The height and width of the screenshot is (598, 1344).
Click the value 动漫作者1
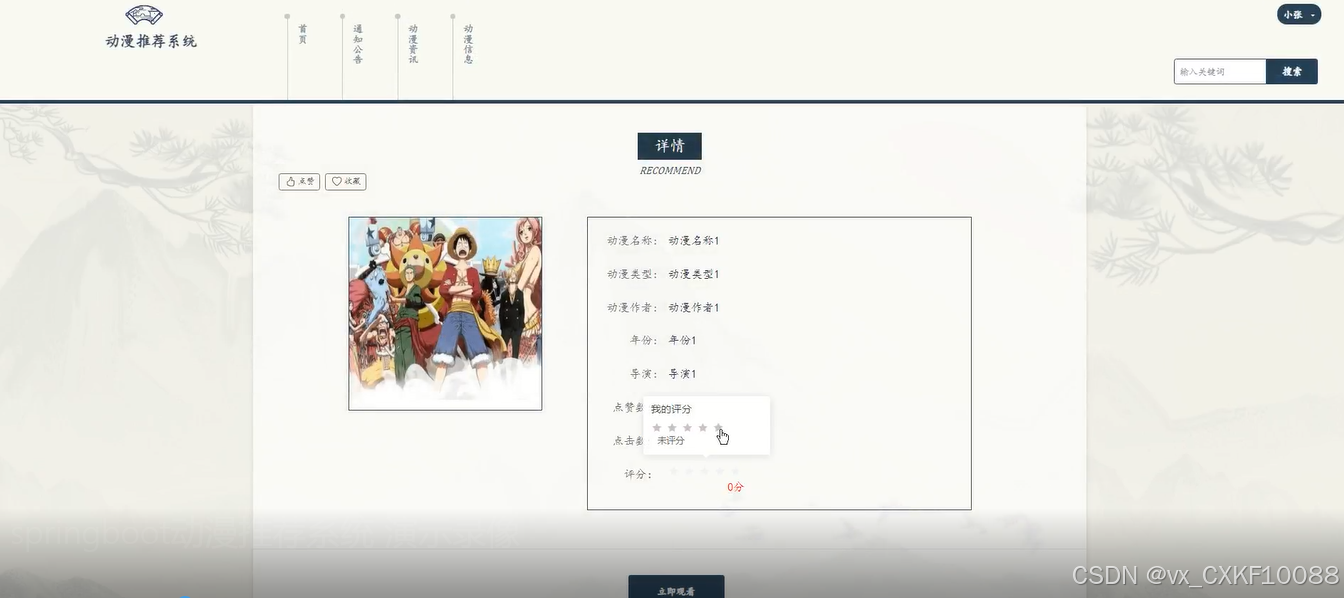tap(694, 308)
